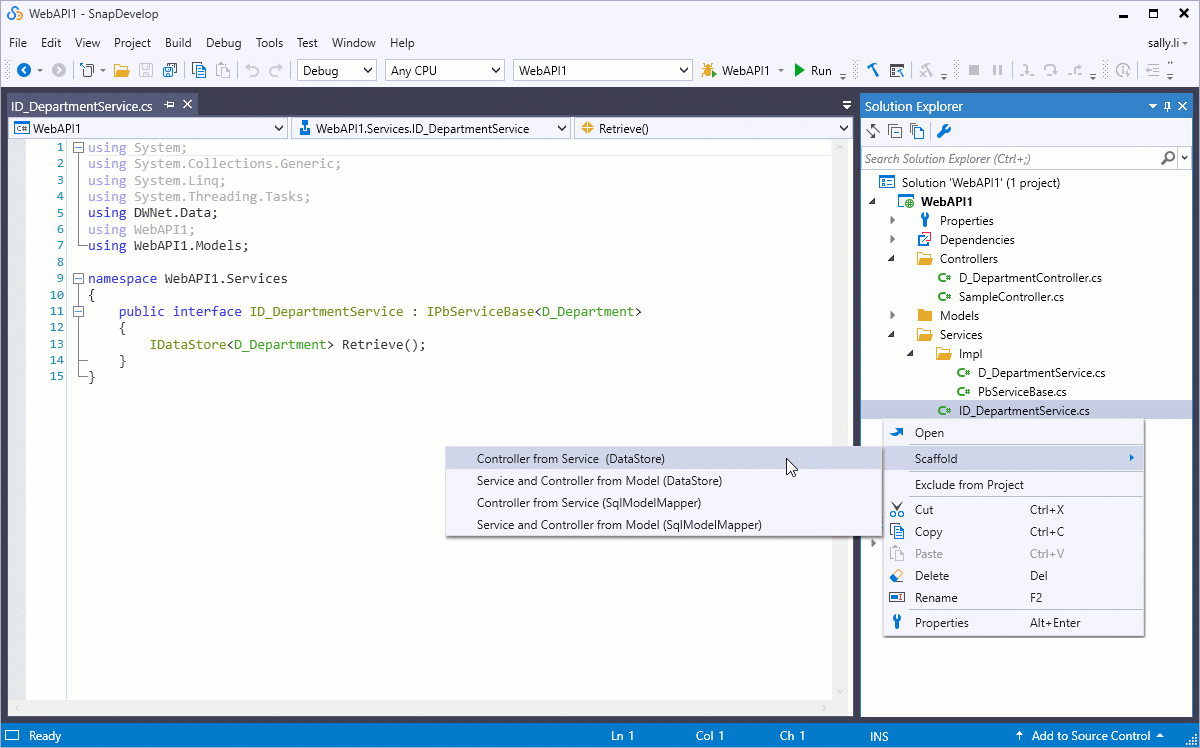The height and width of the screenshot is (748, 1200).
Task: Open the Any CPU platform dropdown
Action: [496, 70]
